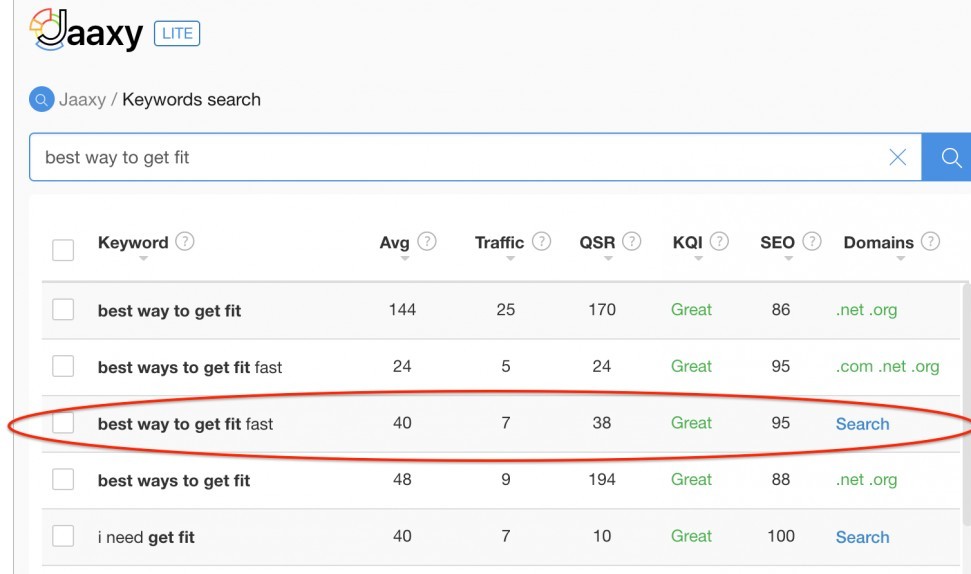Sort by the SEO column arrow
This screenshot has height=574, width=971.
tap(788, 258)
